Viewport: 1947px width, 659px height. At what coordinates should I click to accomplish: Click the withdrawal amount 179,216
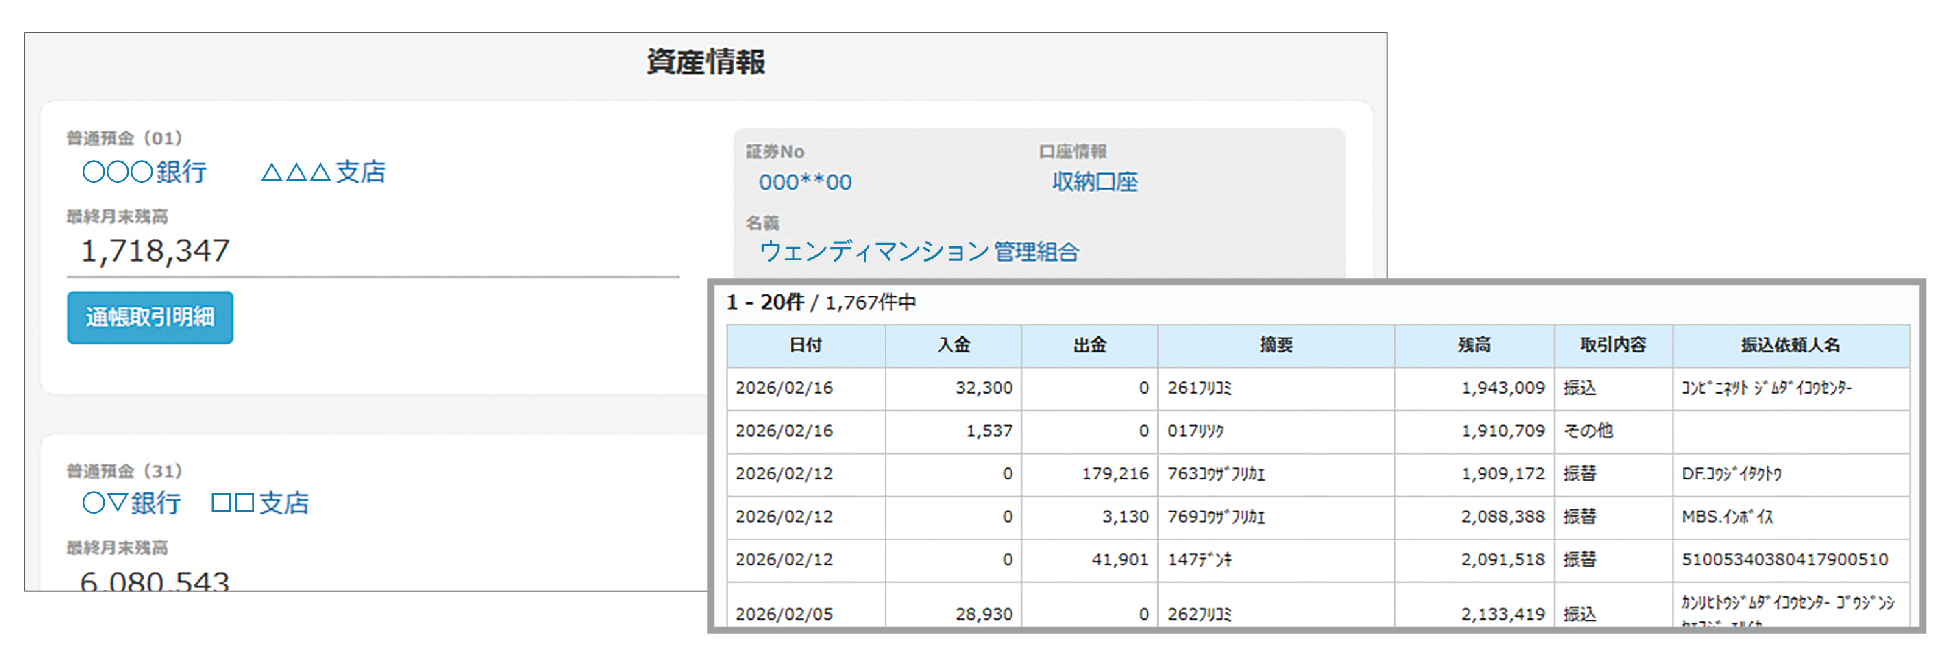(1115, 474)
